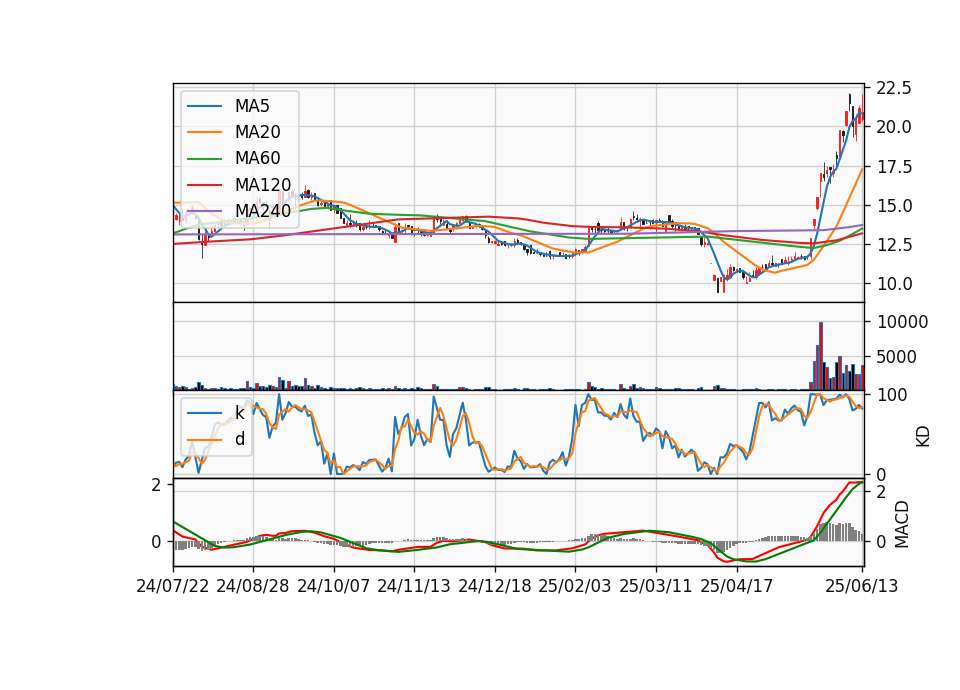Click the MA240 legend label
Viewport: 960px width, 690px height.
point(263,211)
